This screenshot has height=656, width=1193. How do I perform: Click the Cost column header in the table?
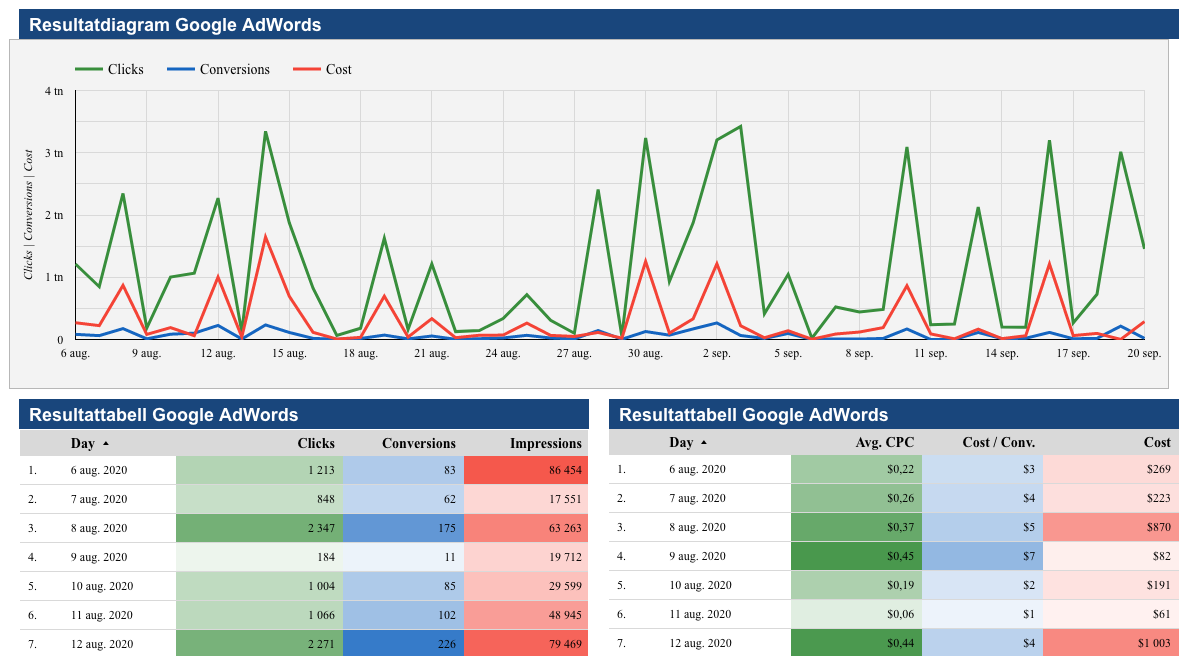coord(1157,443)
